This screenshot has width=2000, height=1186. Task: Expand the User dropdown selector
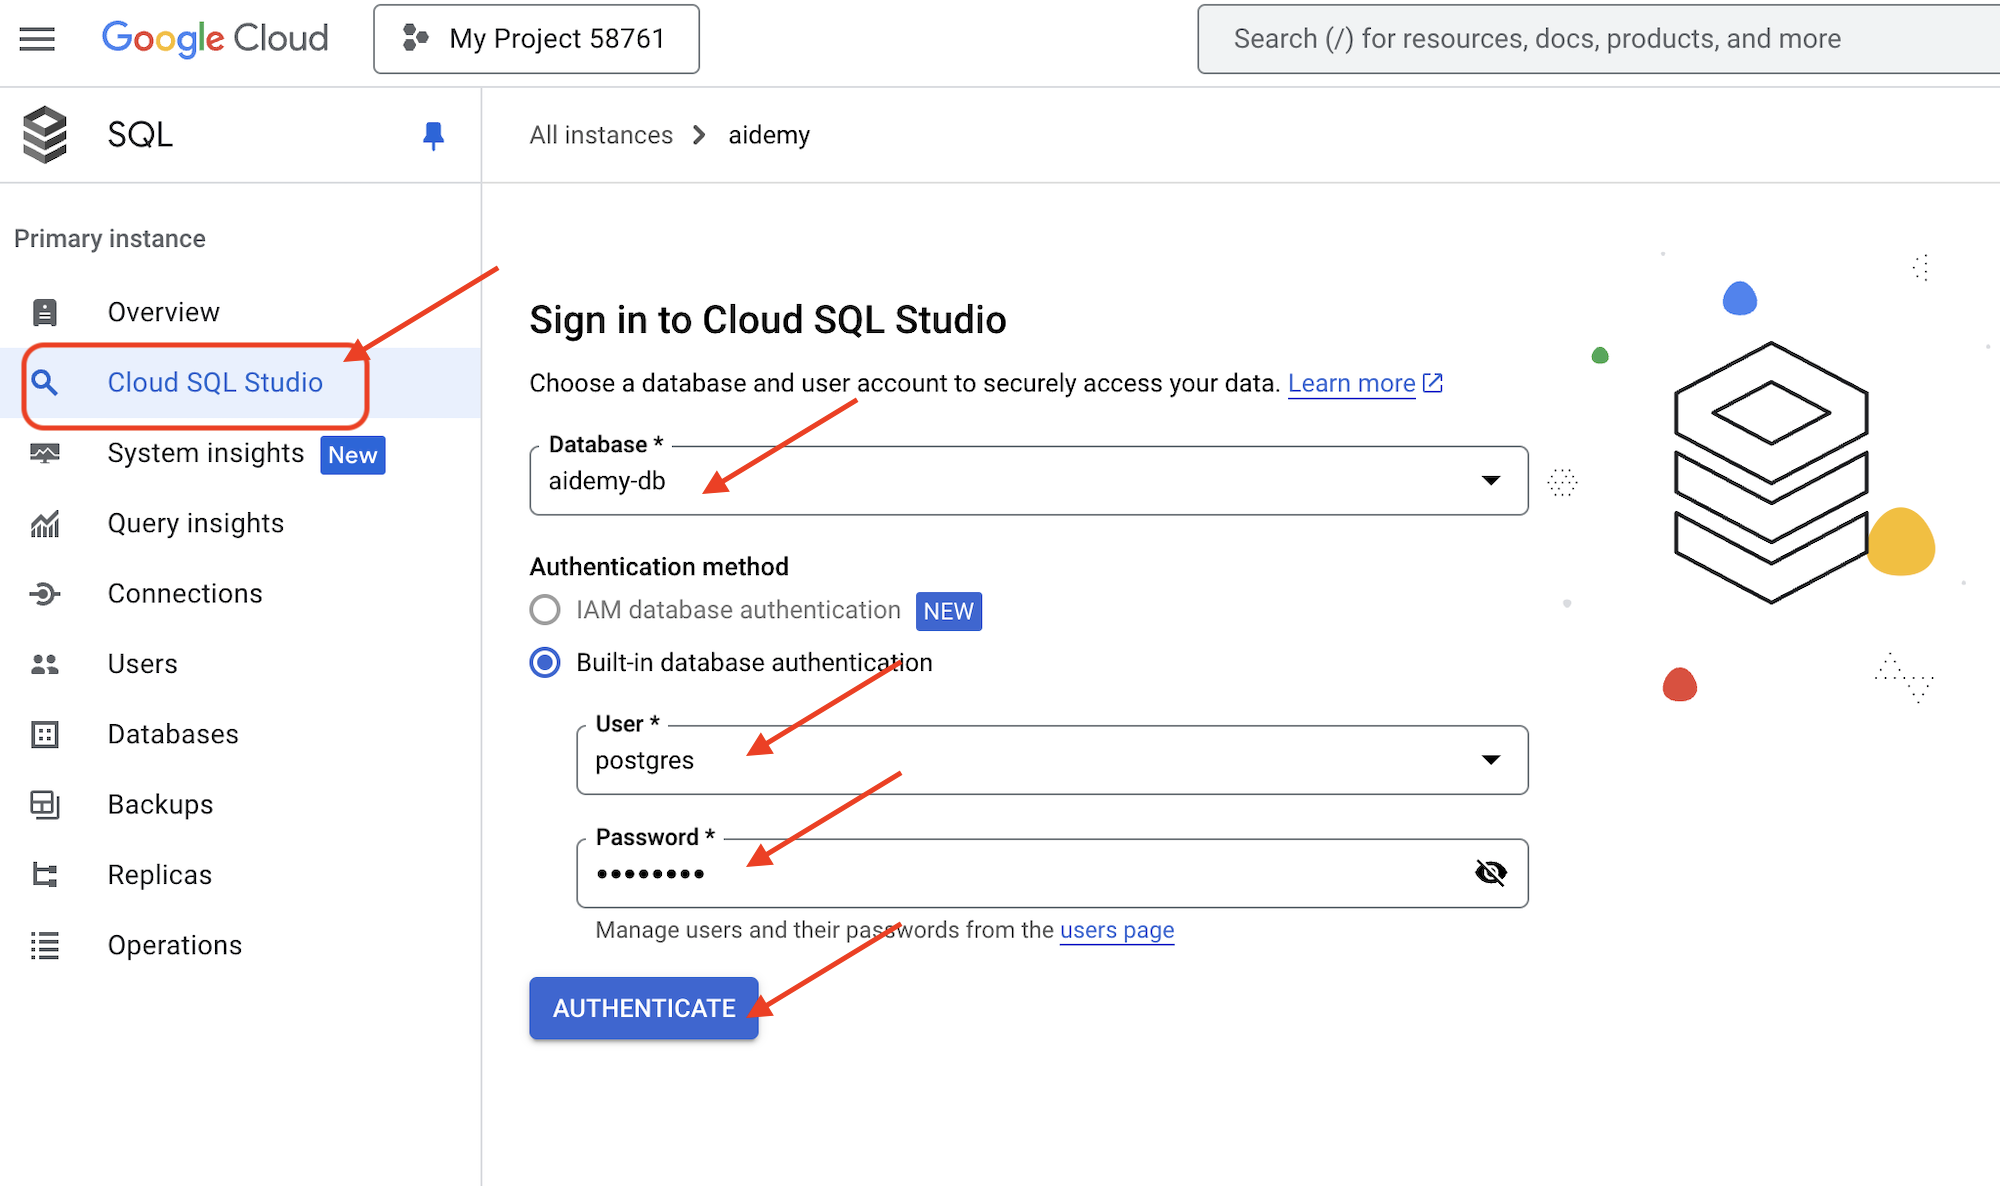click(x=1490, y=761)
